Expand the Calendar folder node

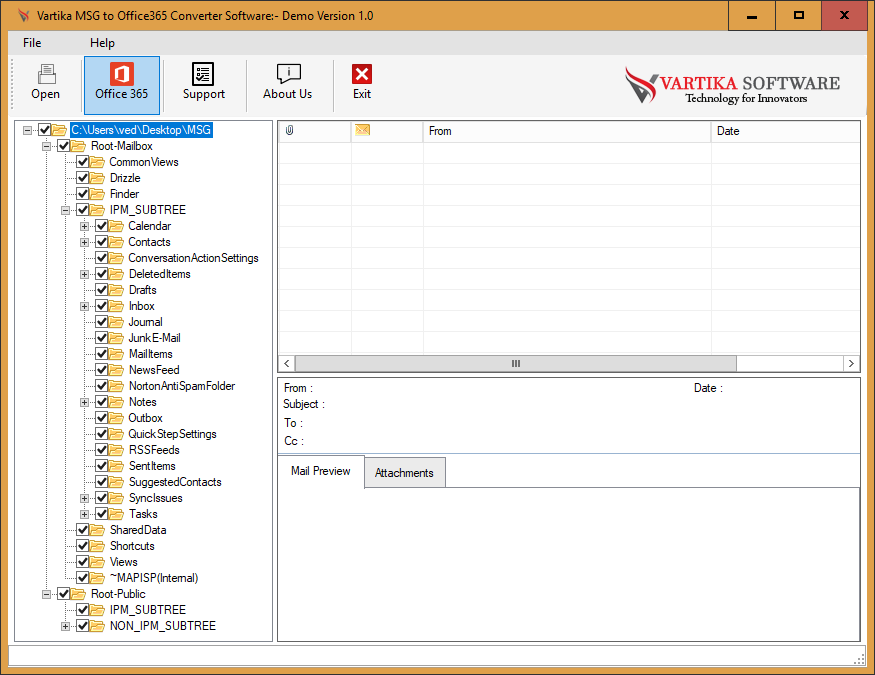(x=84, y=226)
